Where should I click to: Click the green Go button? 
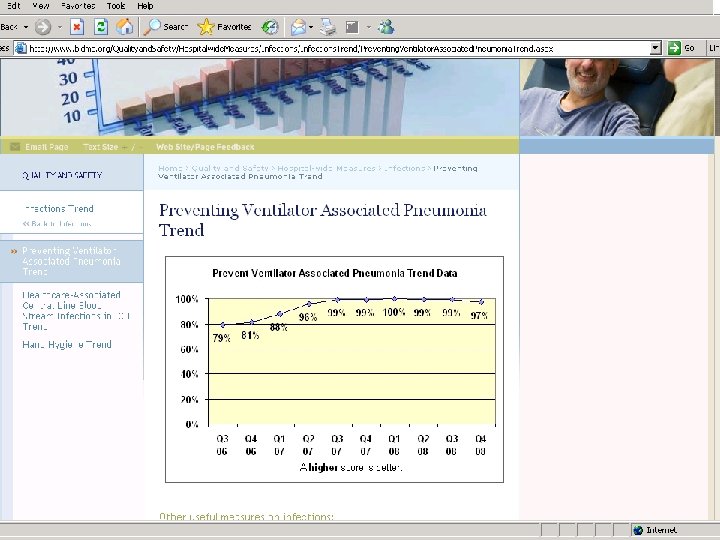[681, 48]
